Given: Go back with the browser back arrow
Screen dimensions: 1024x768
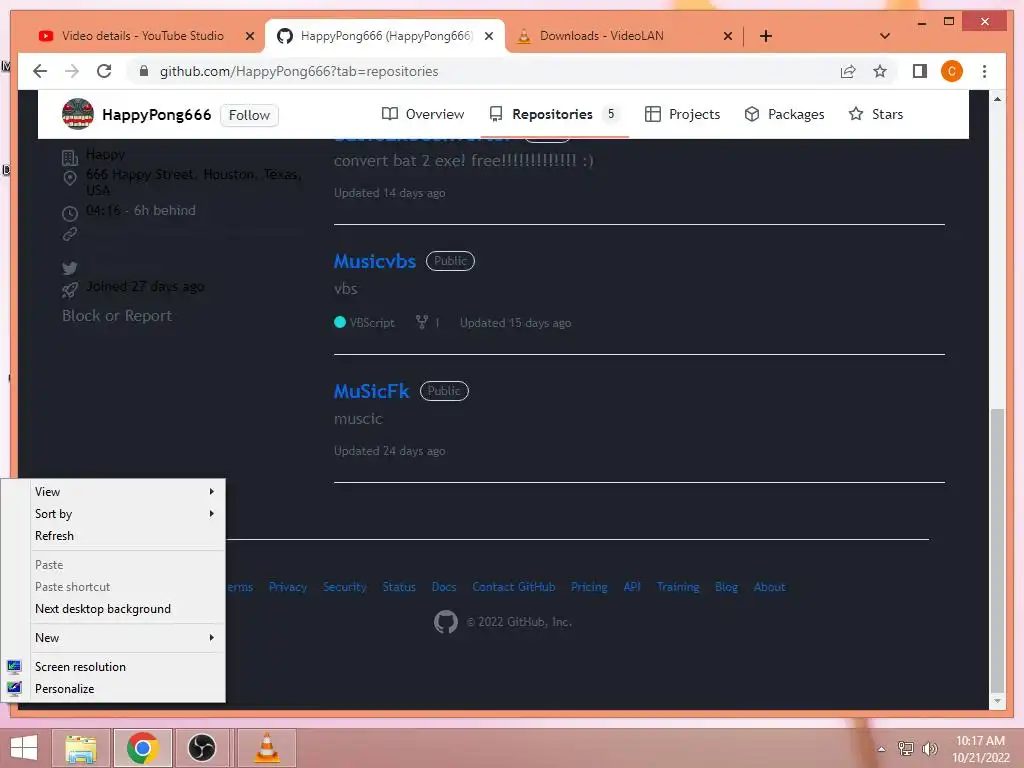Looking at the screenshot, I should (x=40, y=71).
